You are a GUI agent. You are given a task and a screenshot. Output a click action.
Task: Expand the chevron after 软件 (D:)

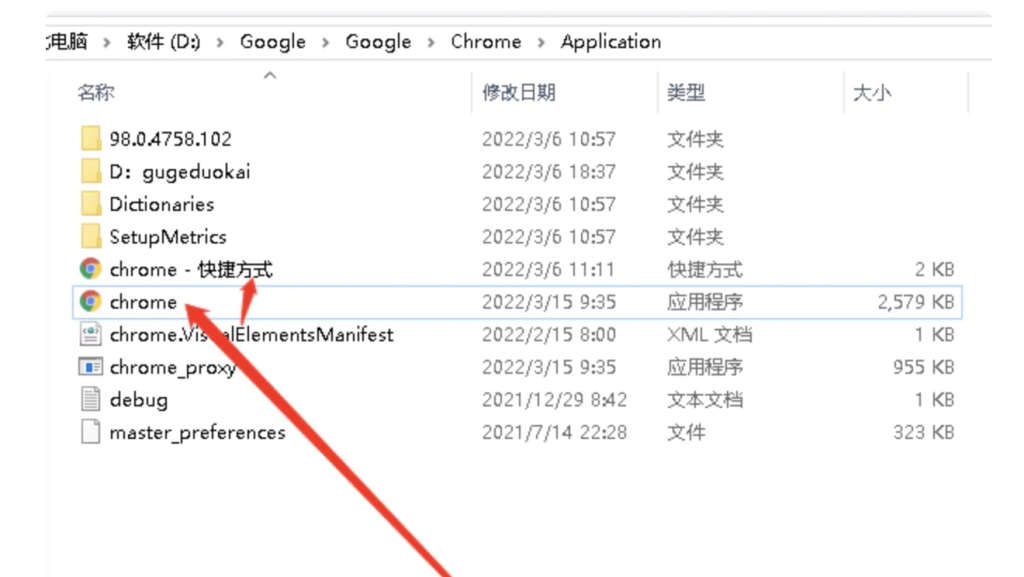tap(220, 42)
